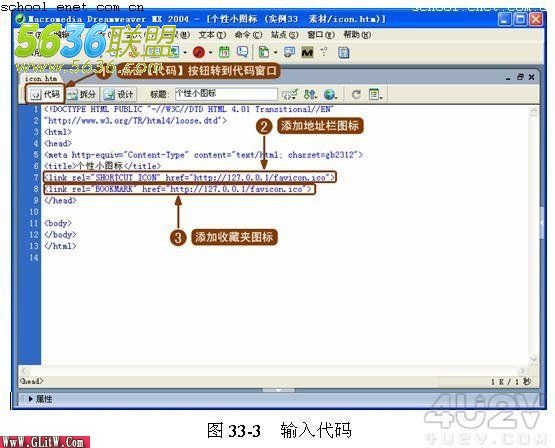Click the Templates insert icon
The height and width of the screenshot is (448, 555).
click(264, 52)
